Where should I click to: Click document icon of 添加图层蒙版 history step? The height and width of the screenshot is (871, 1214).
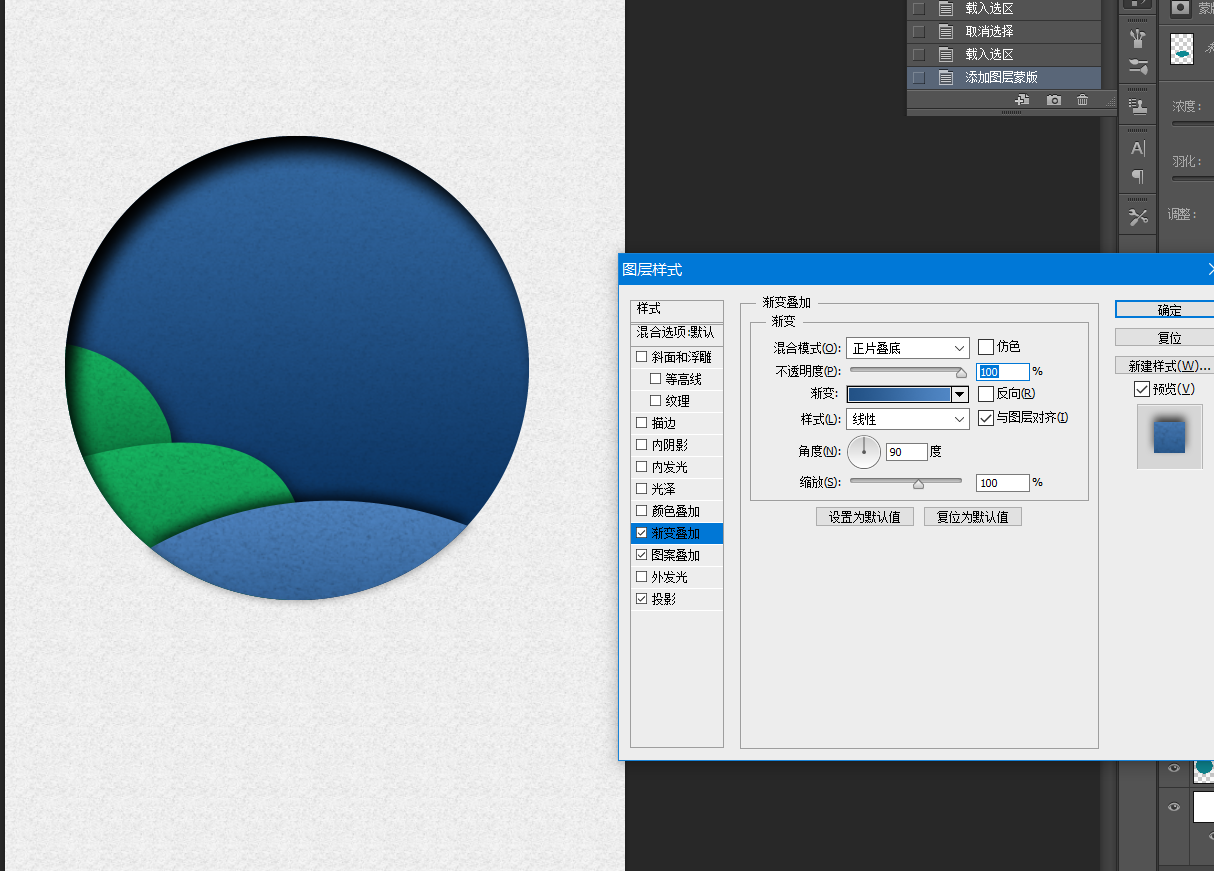[x=946, y=77]
